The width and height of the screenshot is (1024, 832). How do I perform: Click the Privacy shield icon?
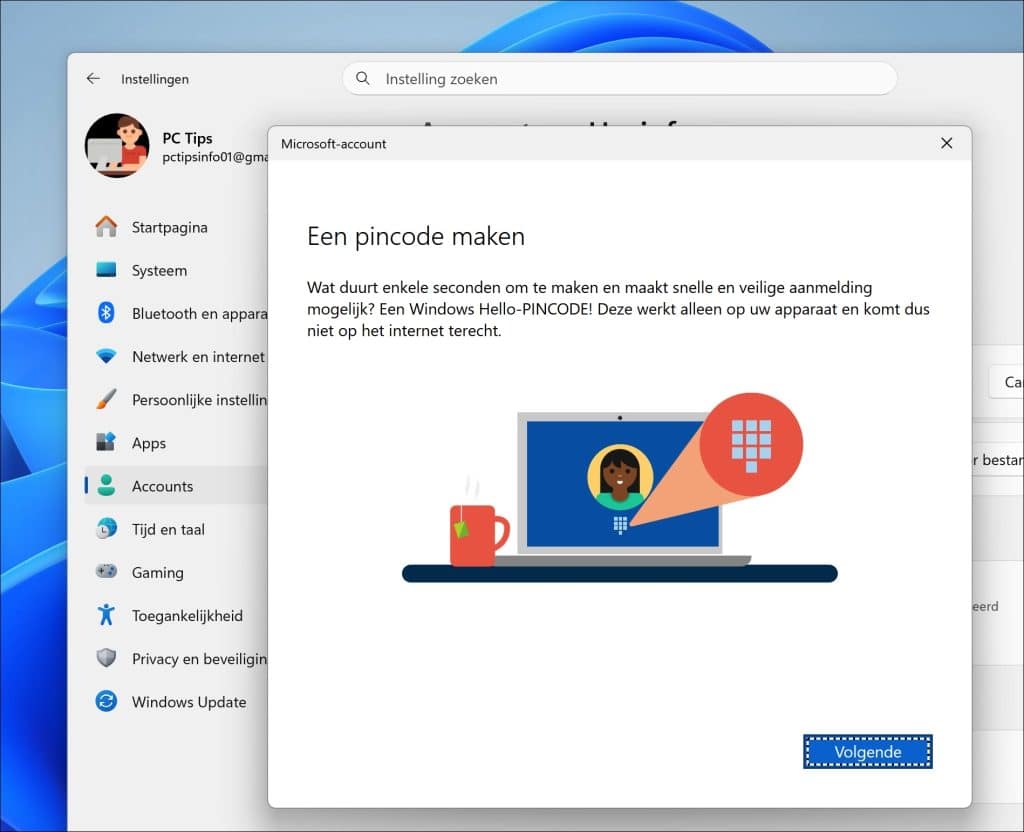coord(106,658)
